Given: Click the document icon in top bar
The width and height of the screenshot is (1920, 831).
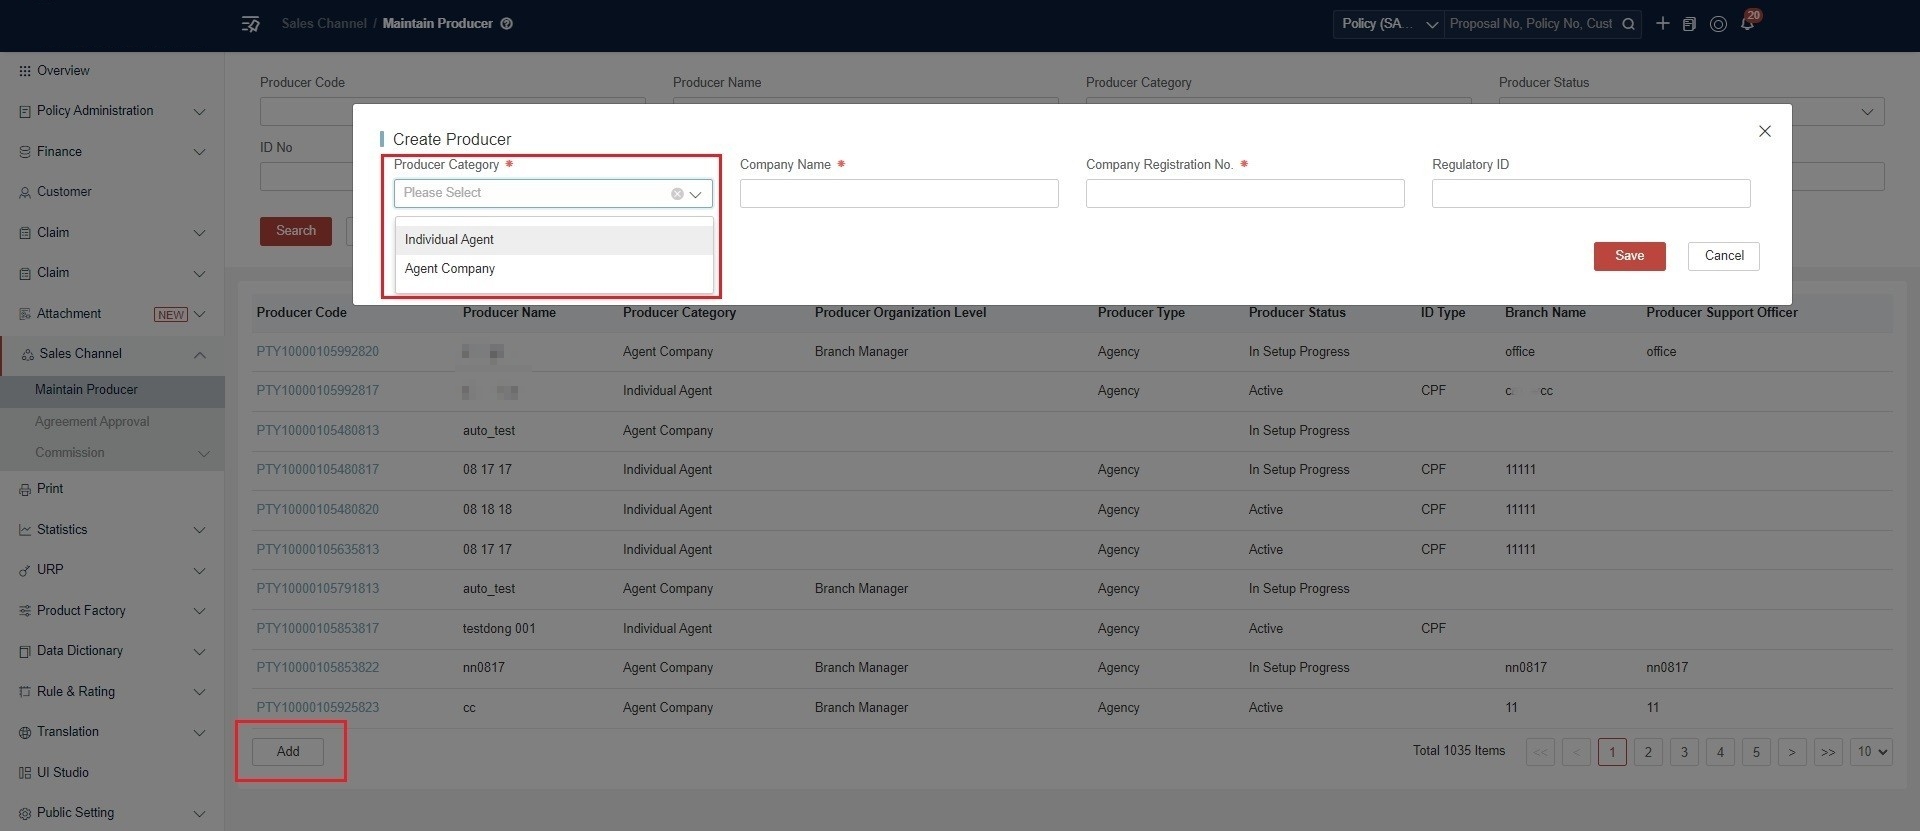Looking at the screenshot, I should [x=1689, y=24].
